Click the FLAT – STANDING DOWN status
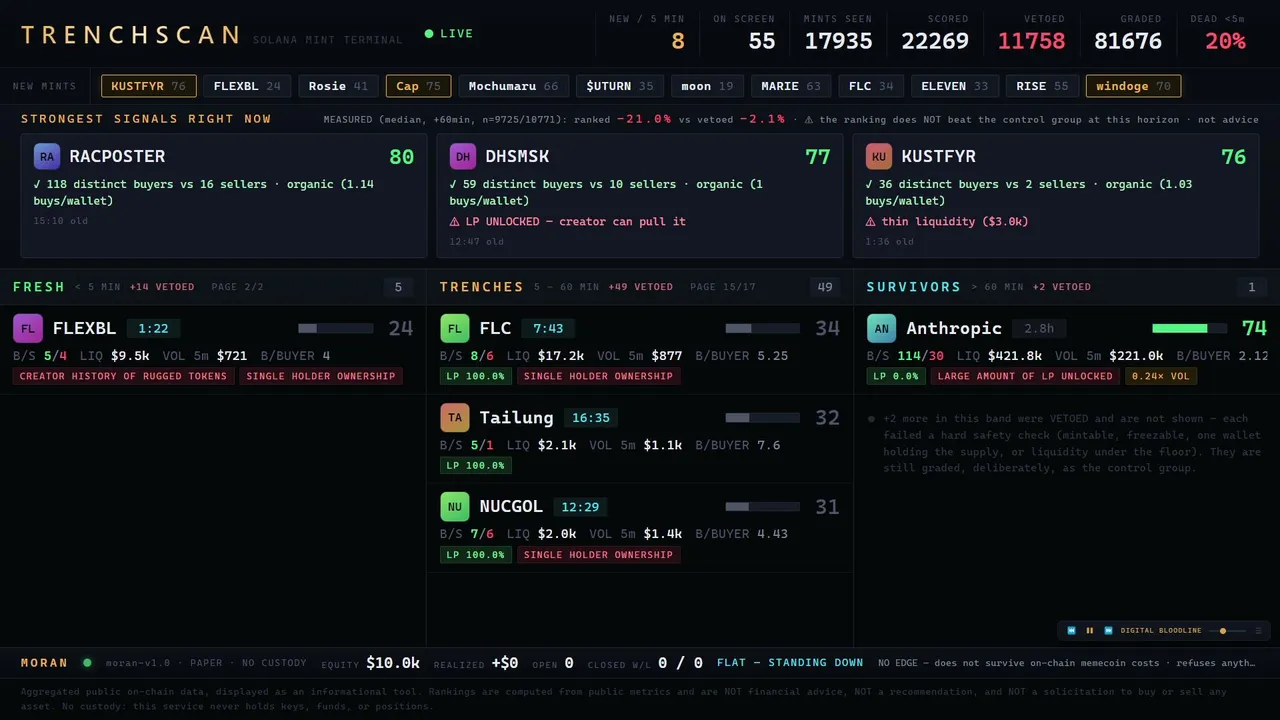Screen dimensions: 1280x720 tap(790, 662)
